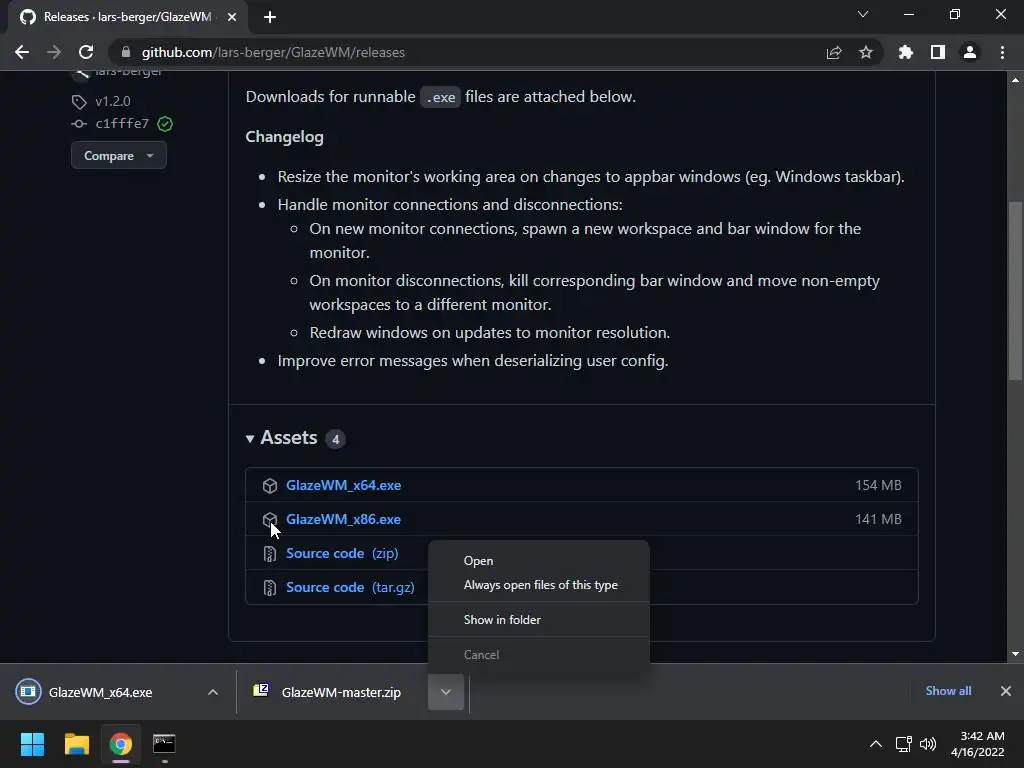Click the 154 MB file size text
Viewport: 1024px width, 768px height.
(x=878, y=485)
